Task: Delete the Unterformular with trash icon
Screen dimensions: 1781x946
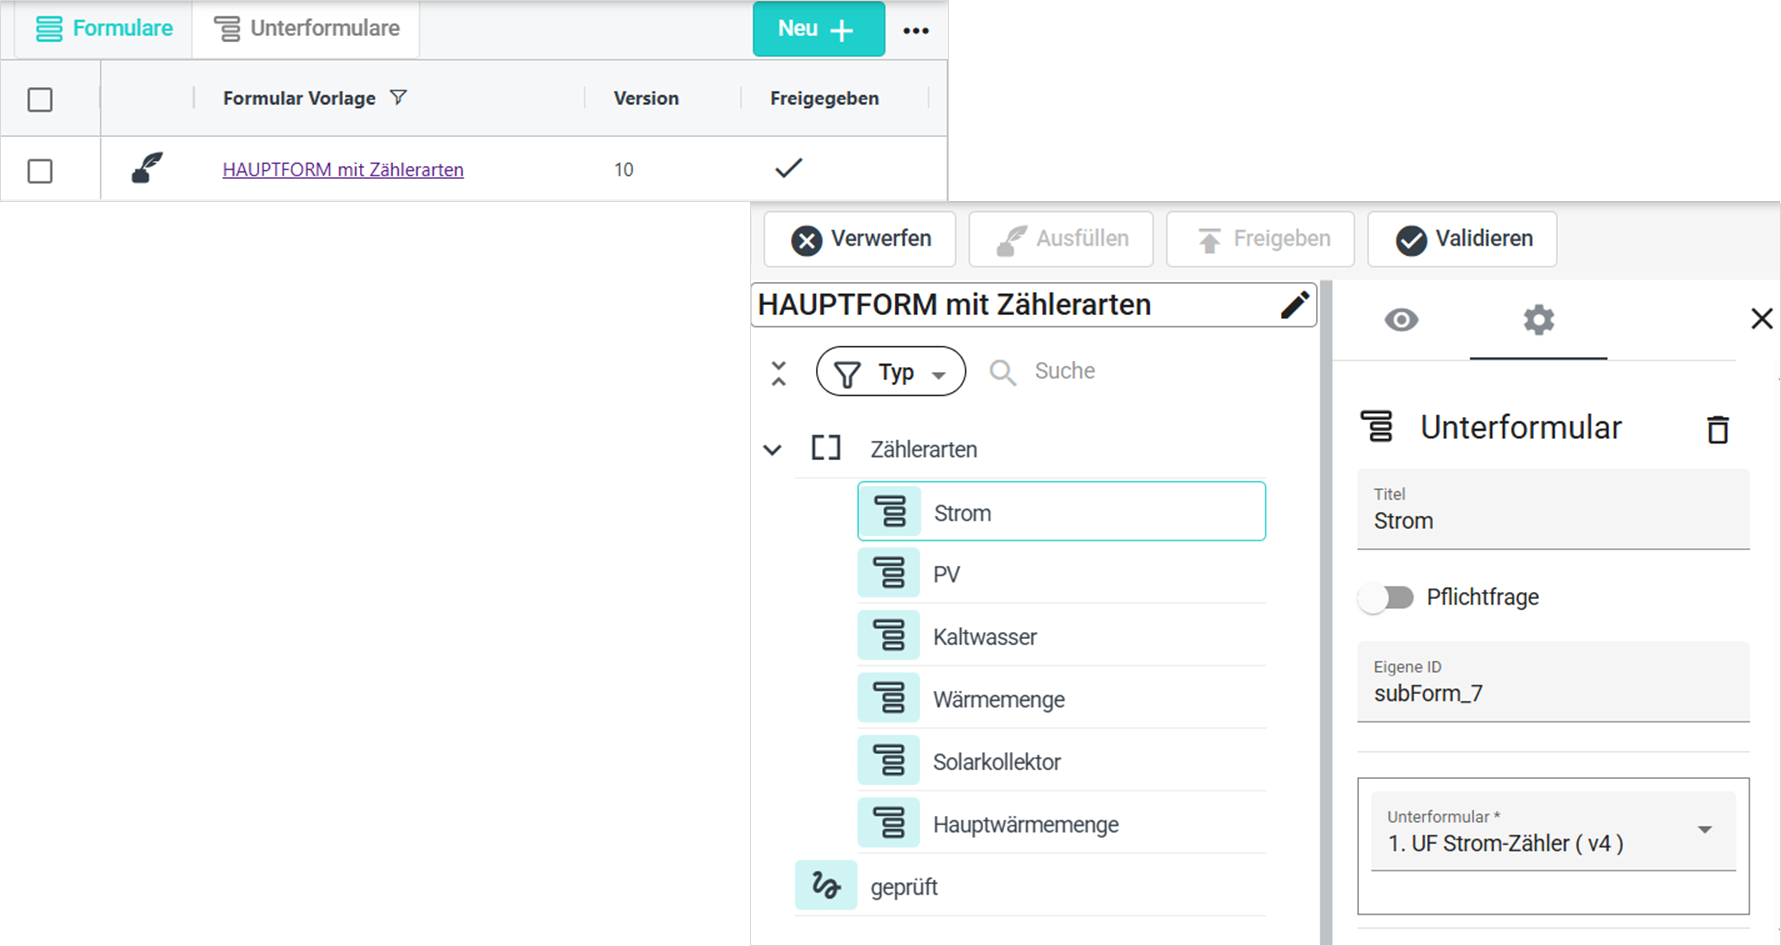Action: [x=1718, y=429]
